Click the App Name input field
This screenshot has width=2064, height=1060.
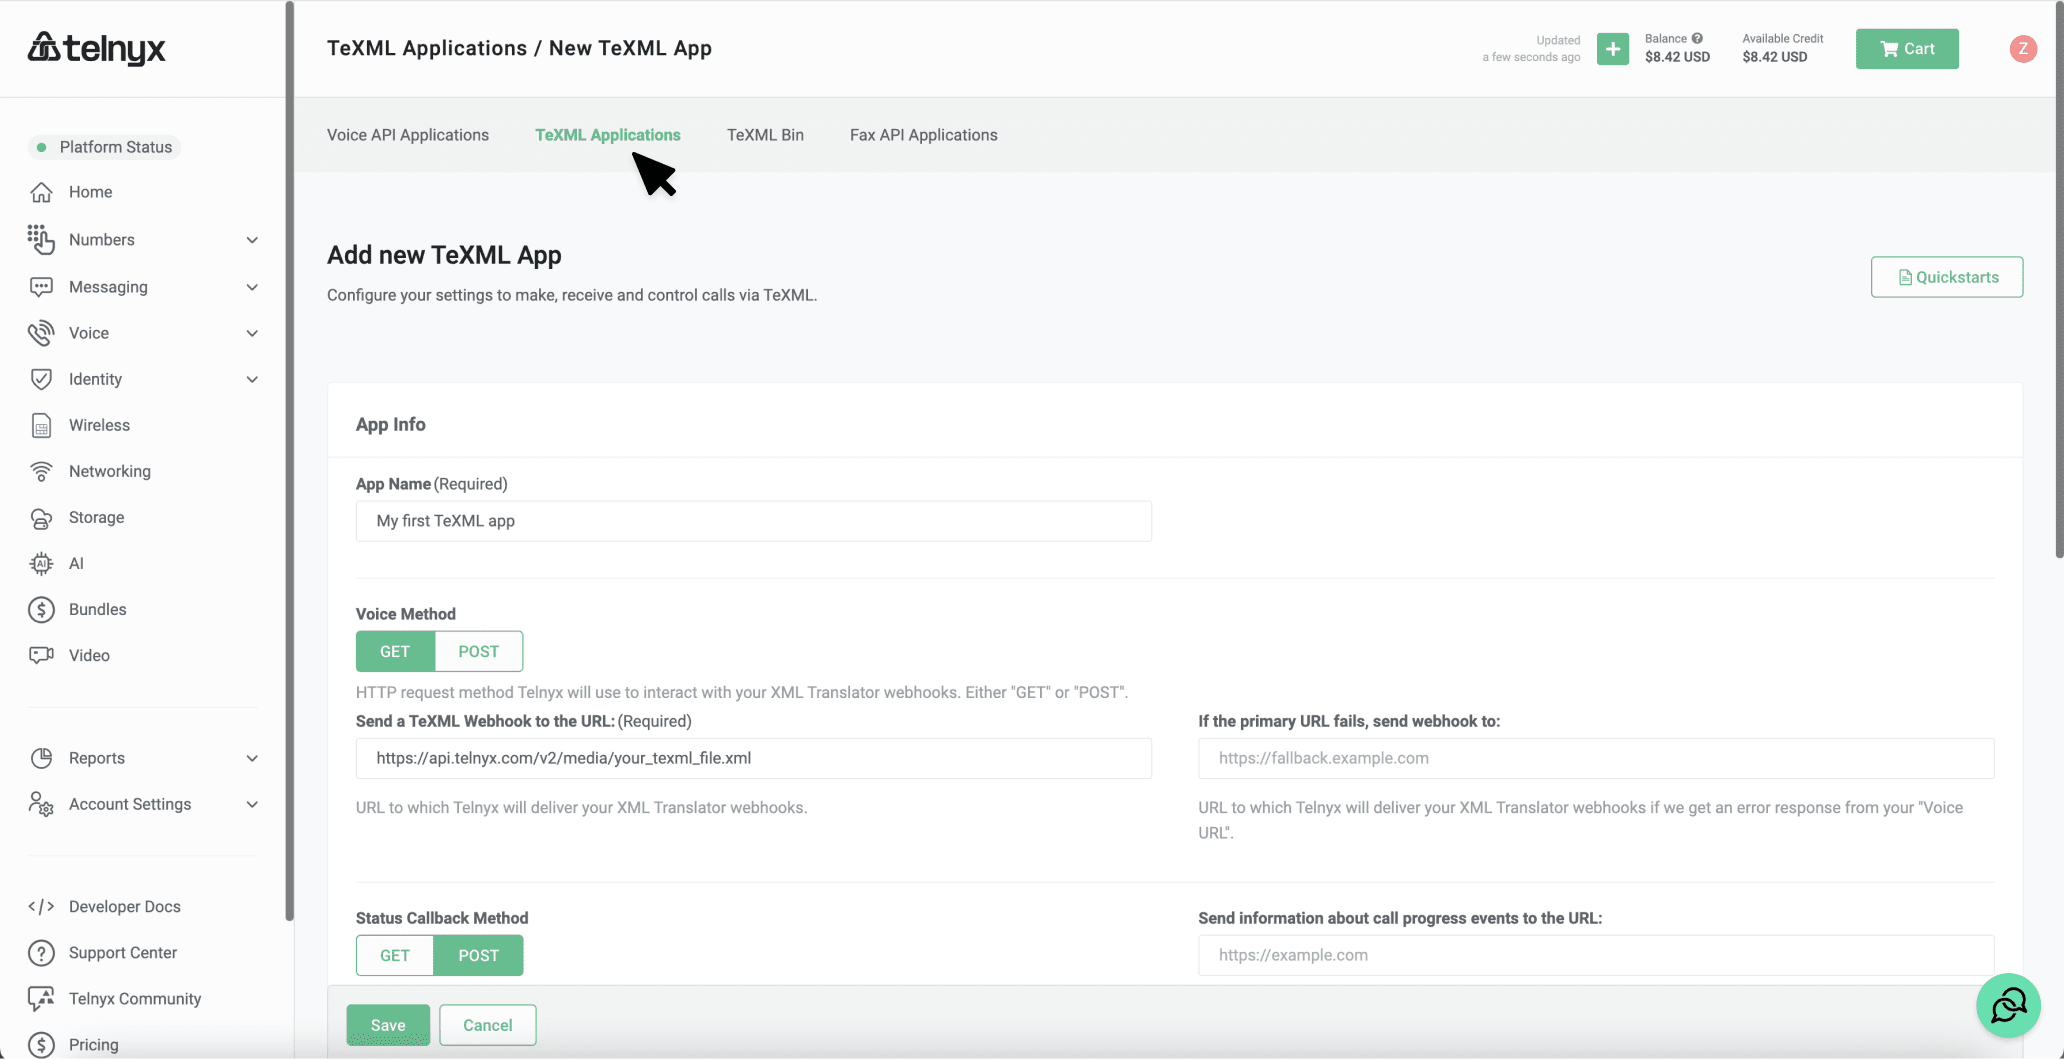pos(754,521)
